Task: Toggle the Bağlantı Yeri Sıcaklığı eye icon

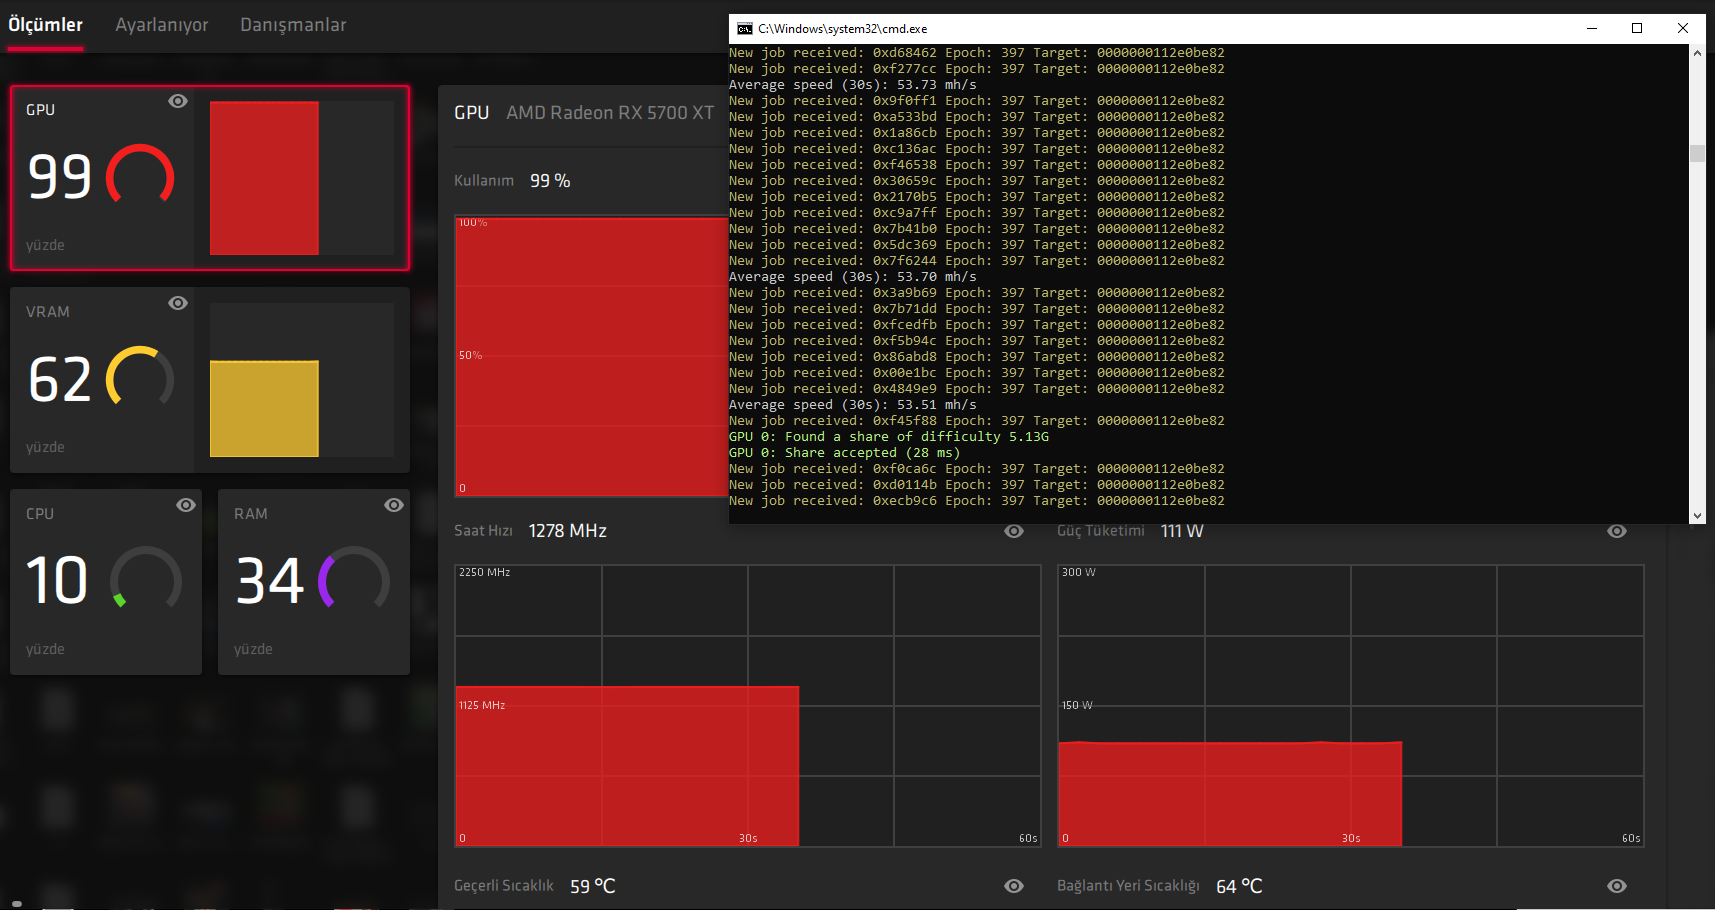Action: pos(1617,886)
